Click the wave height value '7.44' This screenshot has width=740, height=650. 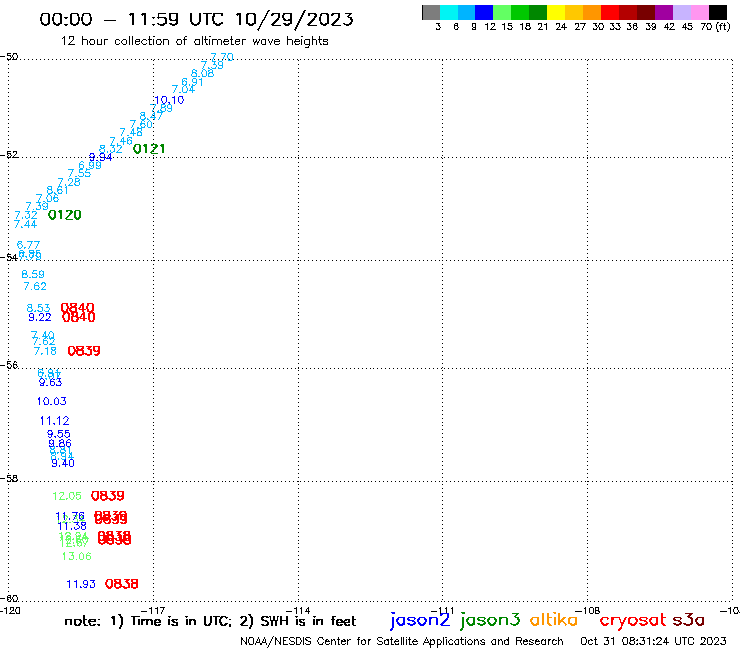25,224
